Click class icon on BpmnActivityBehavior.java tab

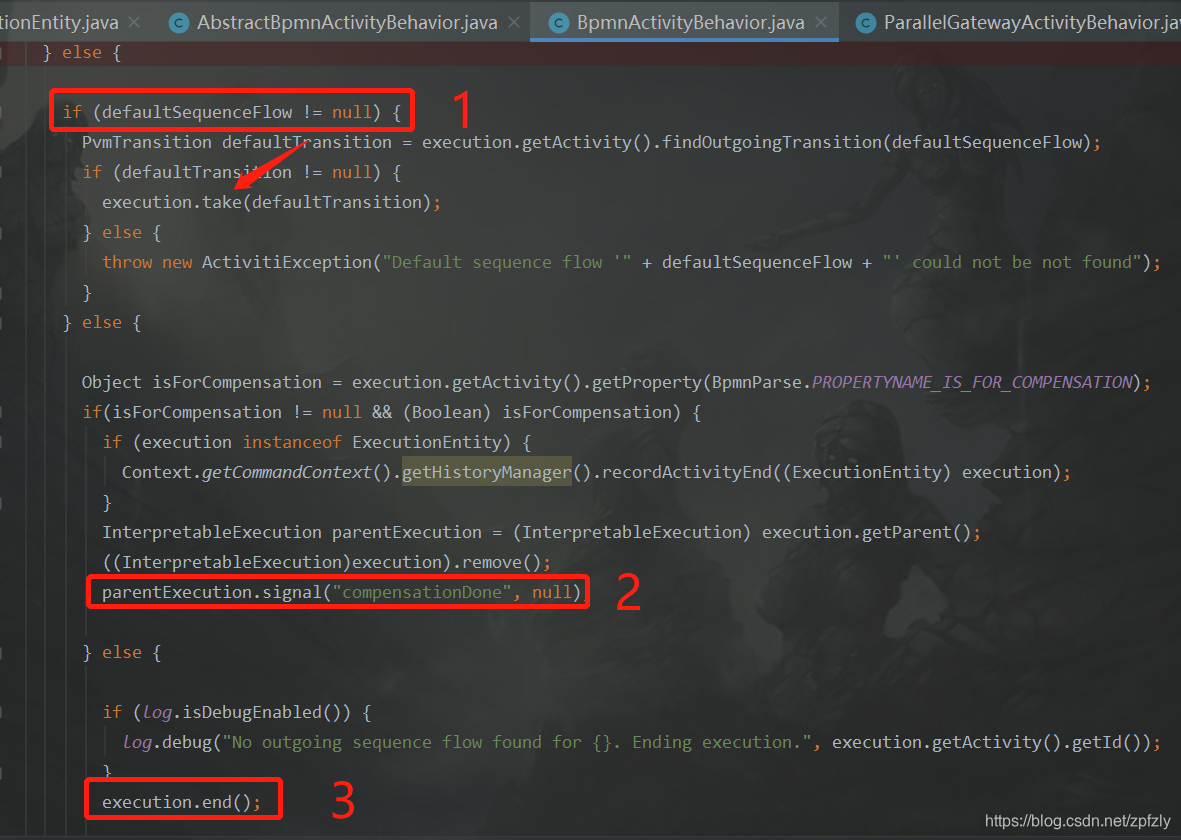(x=558, y=23)
